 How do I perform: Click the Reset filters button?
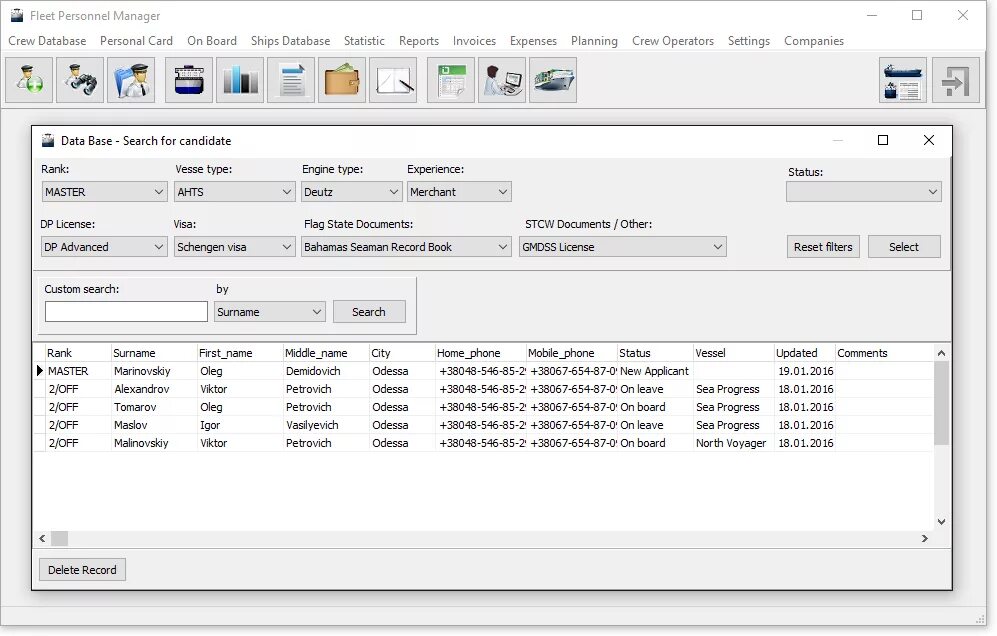click(x=823, y=247)
